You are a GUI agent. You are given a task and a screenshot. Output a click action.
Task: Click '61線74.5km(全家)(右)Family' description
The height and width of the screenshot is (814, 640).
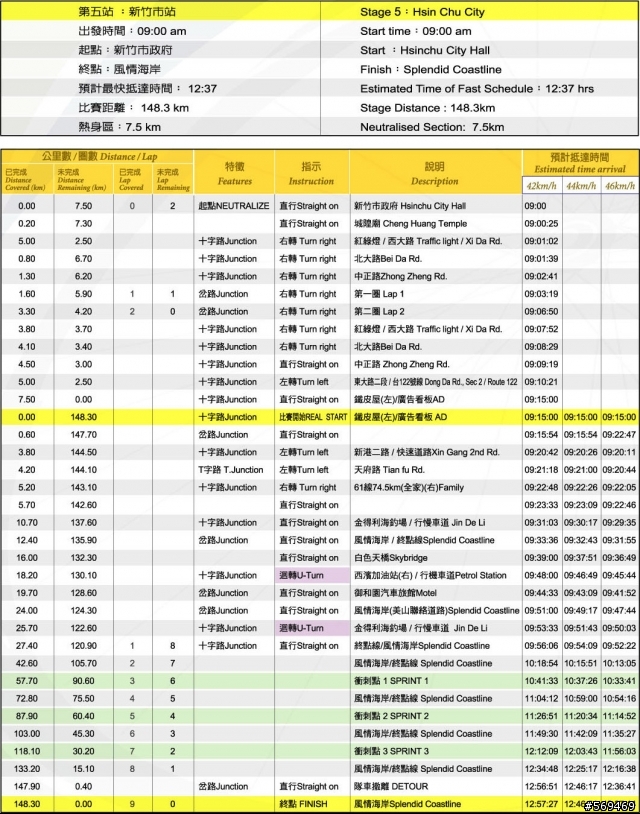pyautogui.click(x=409, y=487)
